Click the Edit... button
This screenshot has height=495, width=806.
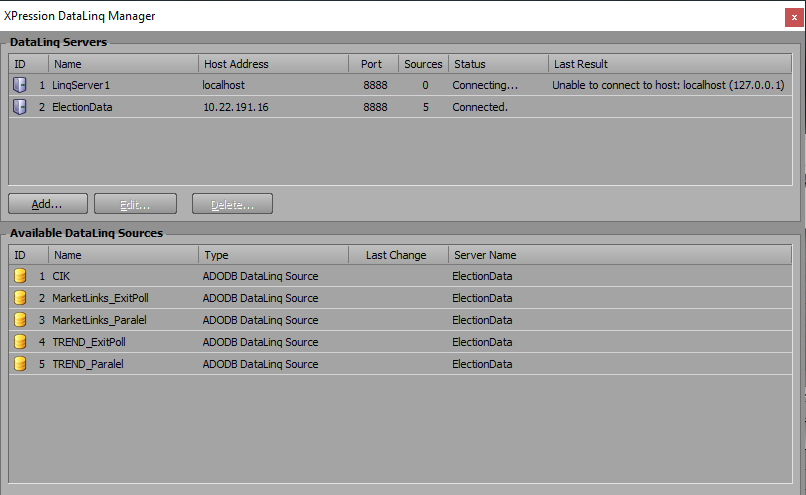click(x=135, y=204)
